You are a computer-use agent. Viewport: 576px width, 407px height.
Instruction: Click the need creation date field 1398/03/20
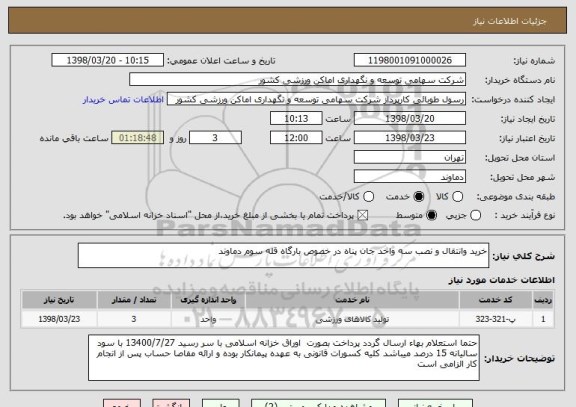[410, 119]
